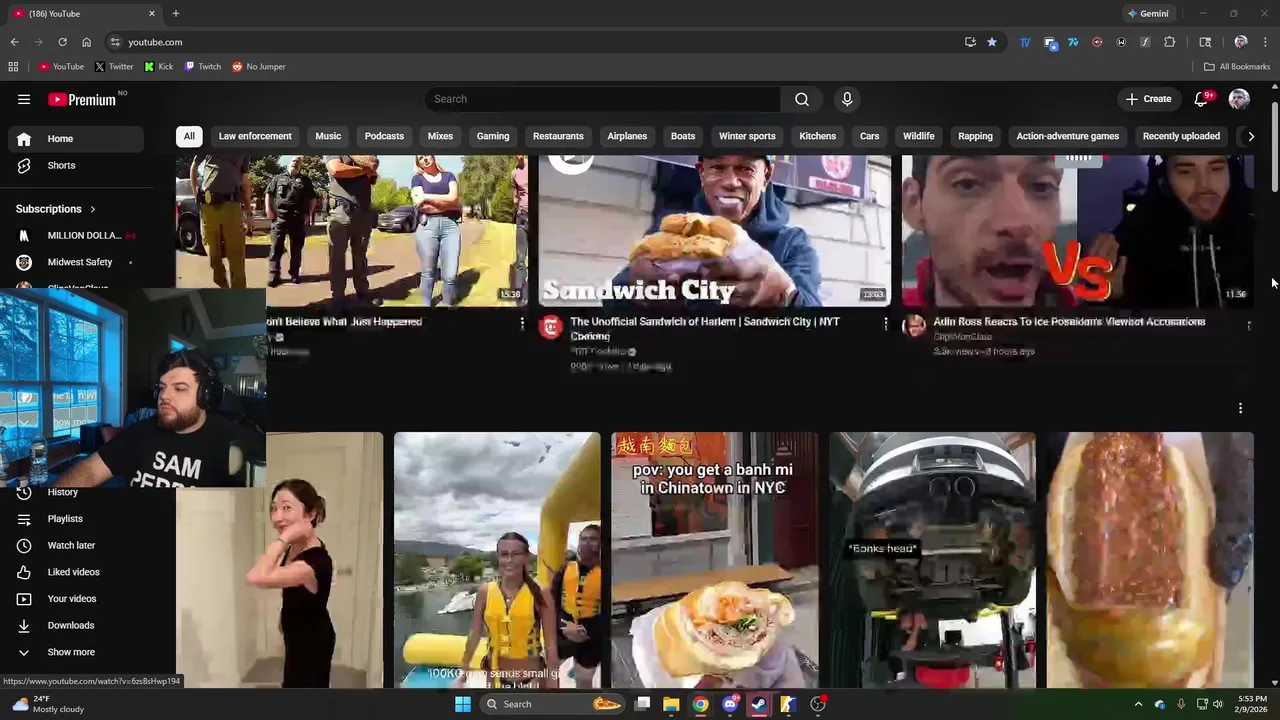Open the Adin Ross video options menu

[x=1248, y=324]
